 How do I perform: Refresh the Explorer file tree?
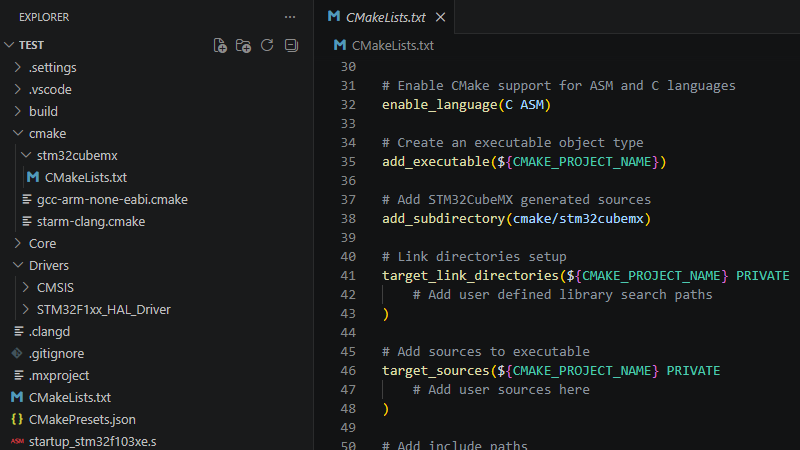[267, 45]
